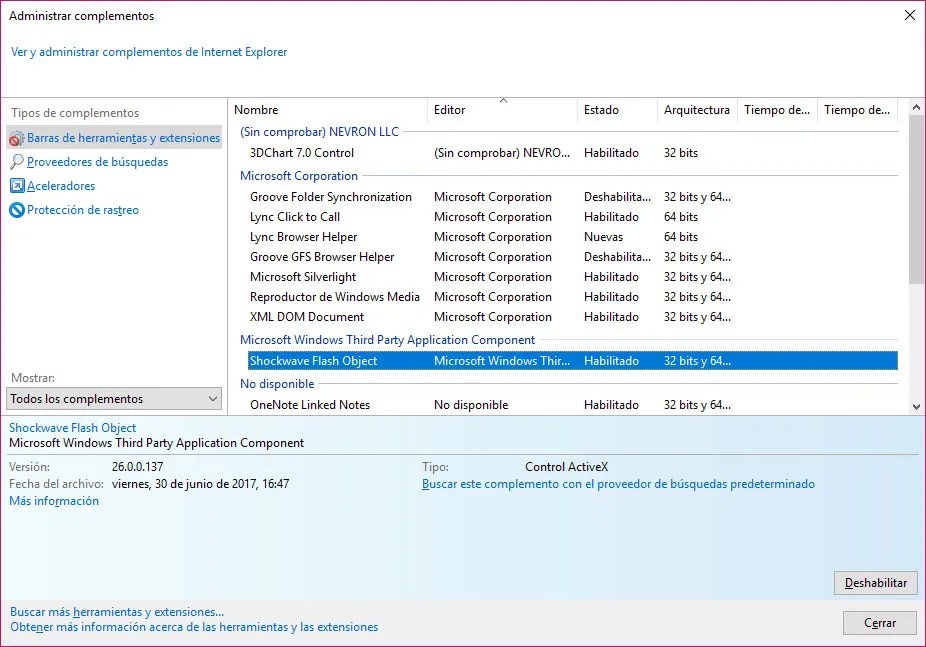This screenshot has width=926, height=647.
Task: Collapse the (Sin comprobar) NEVRON LLC group
Action: coord(319,132)
